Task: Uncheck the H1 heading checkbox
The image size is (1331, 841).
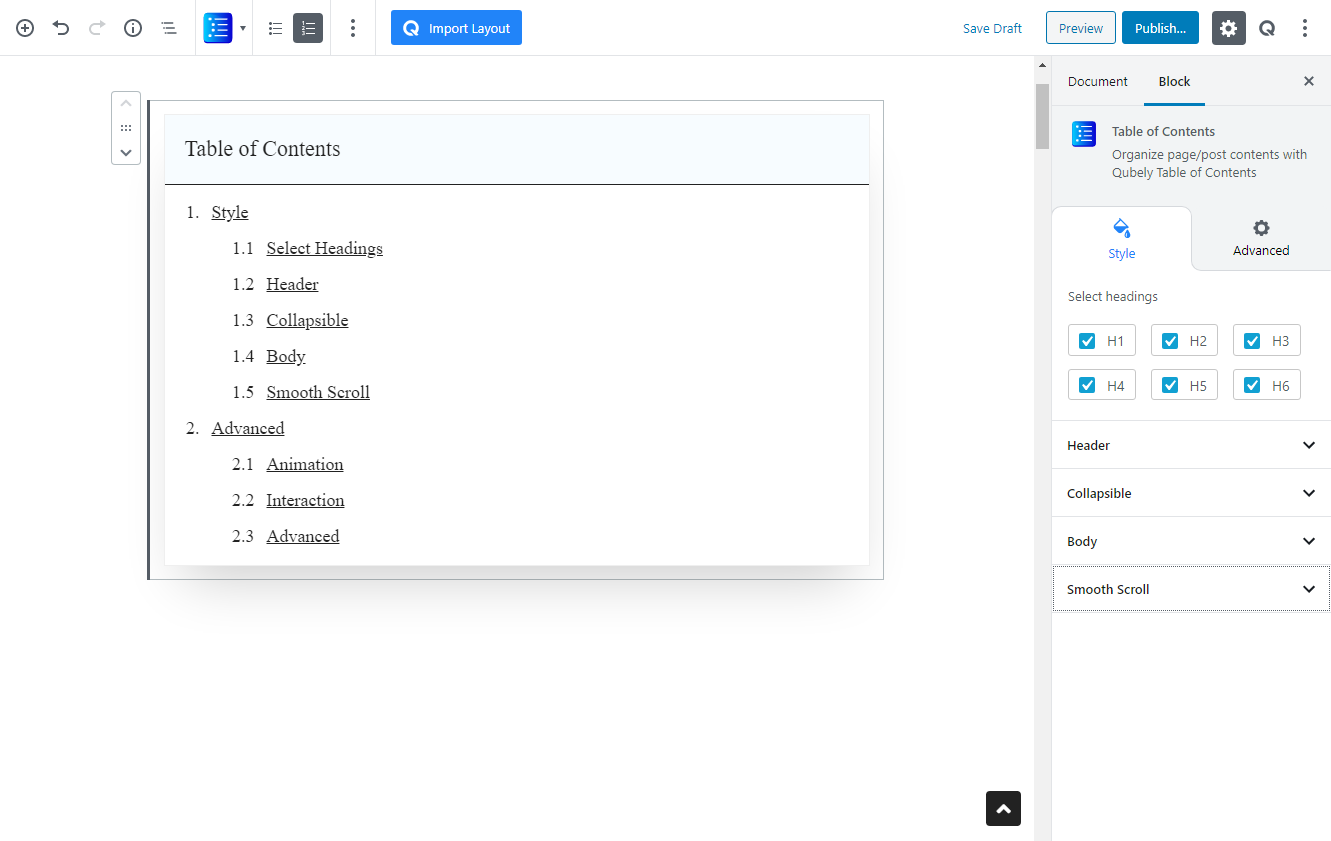Action: coord(1087,341)
